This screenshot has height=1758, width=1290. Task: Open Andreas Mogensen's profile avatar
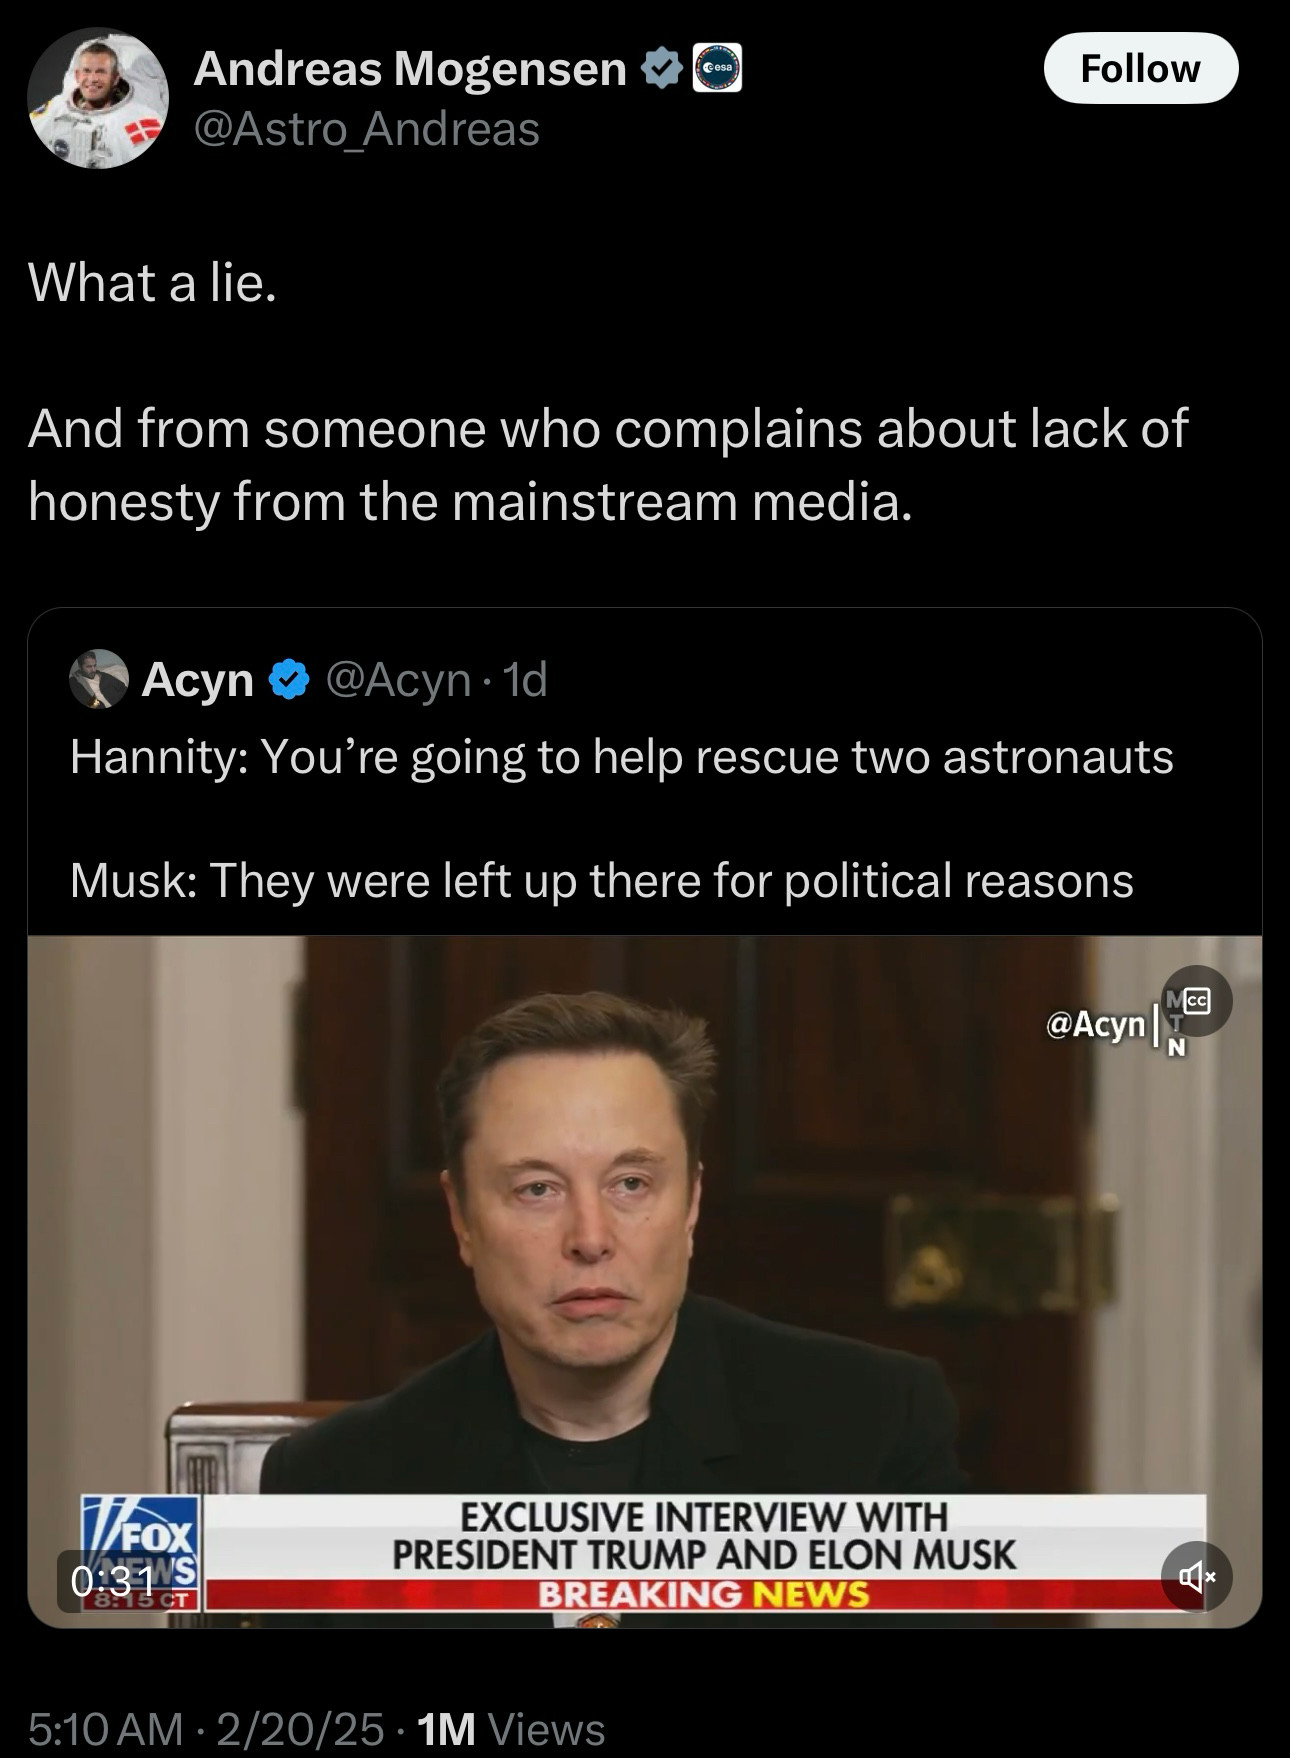point(98,98)
